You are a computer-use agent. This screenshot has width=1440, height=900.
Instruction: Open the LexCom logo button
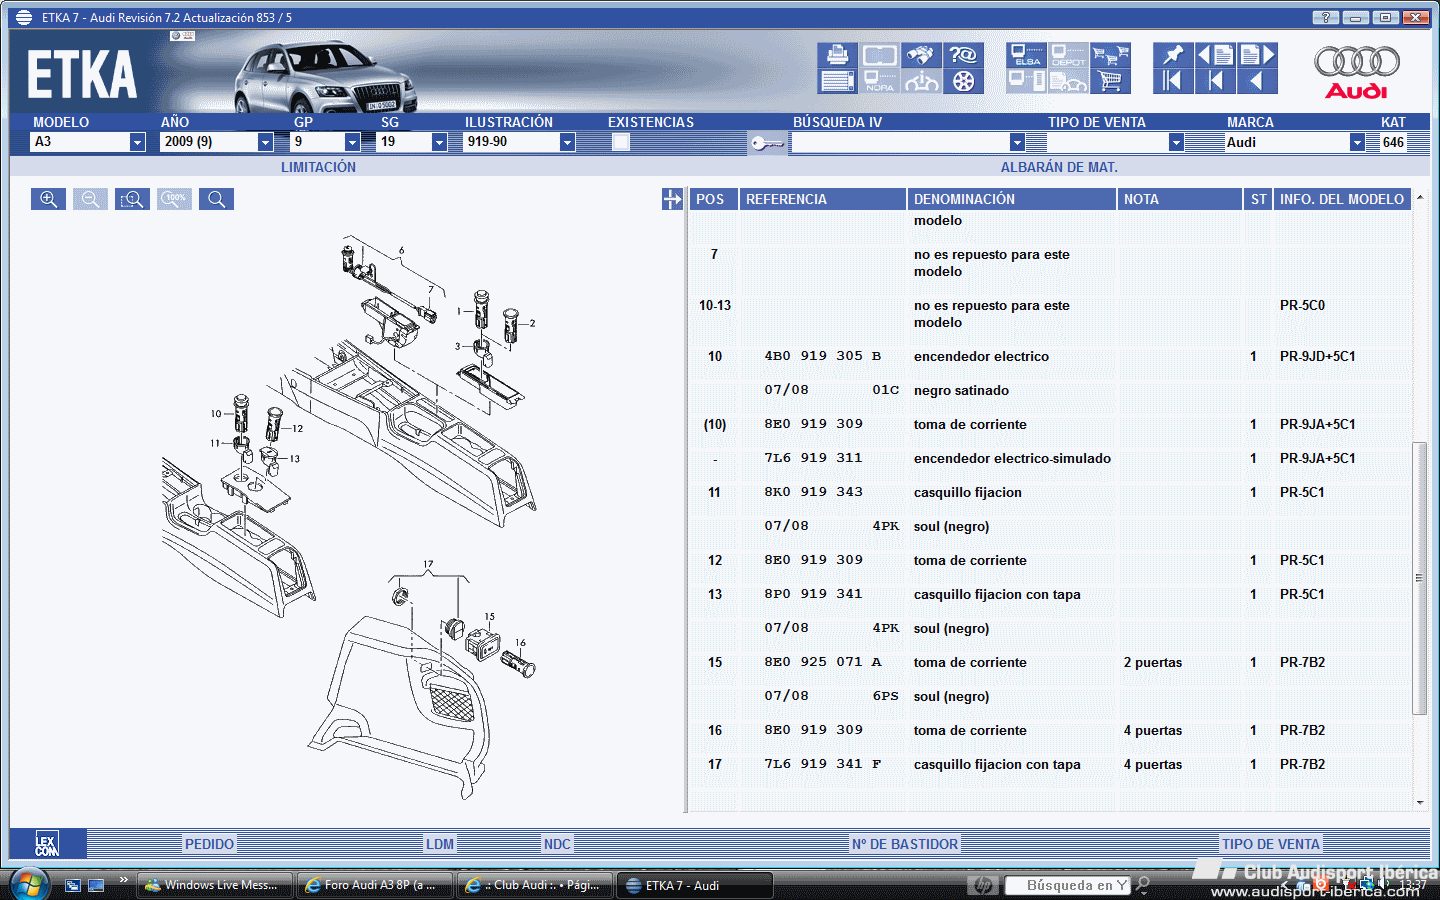coord(47,843)
